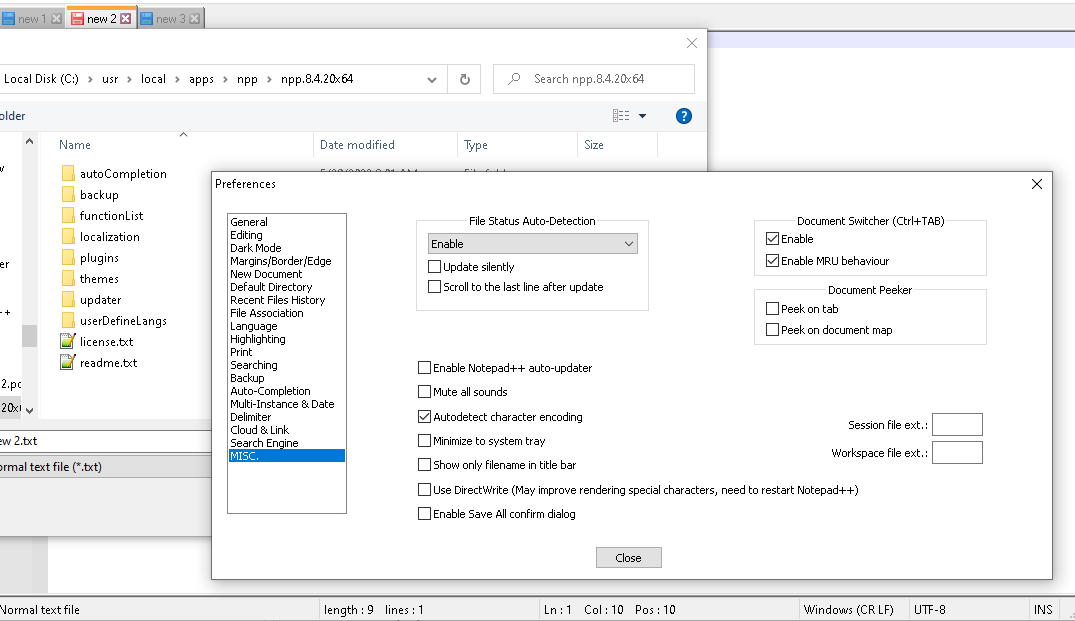Screen dimensions: 1075x621
Task: Enable Peek on tab in Document Peeker
Action: click(x=771, y=308)
